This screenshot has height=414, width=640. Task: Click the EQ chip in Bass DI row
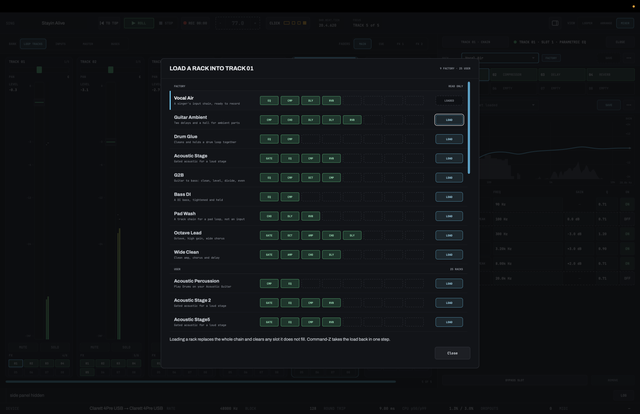click(269, 196)
